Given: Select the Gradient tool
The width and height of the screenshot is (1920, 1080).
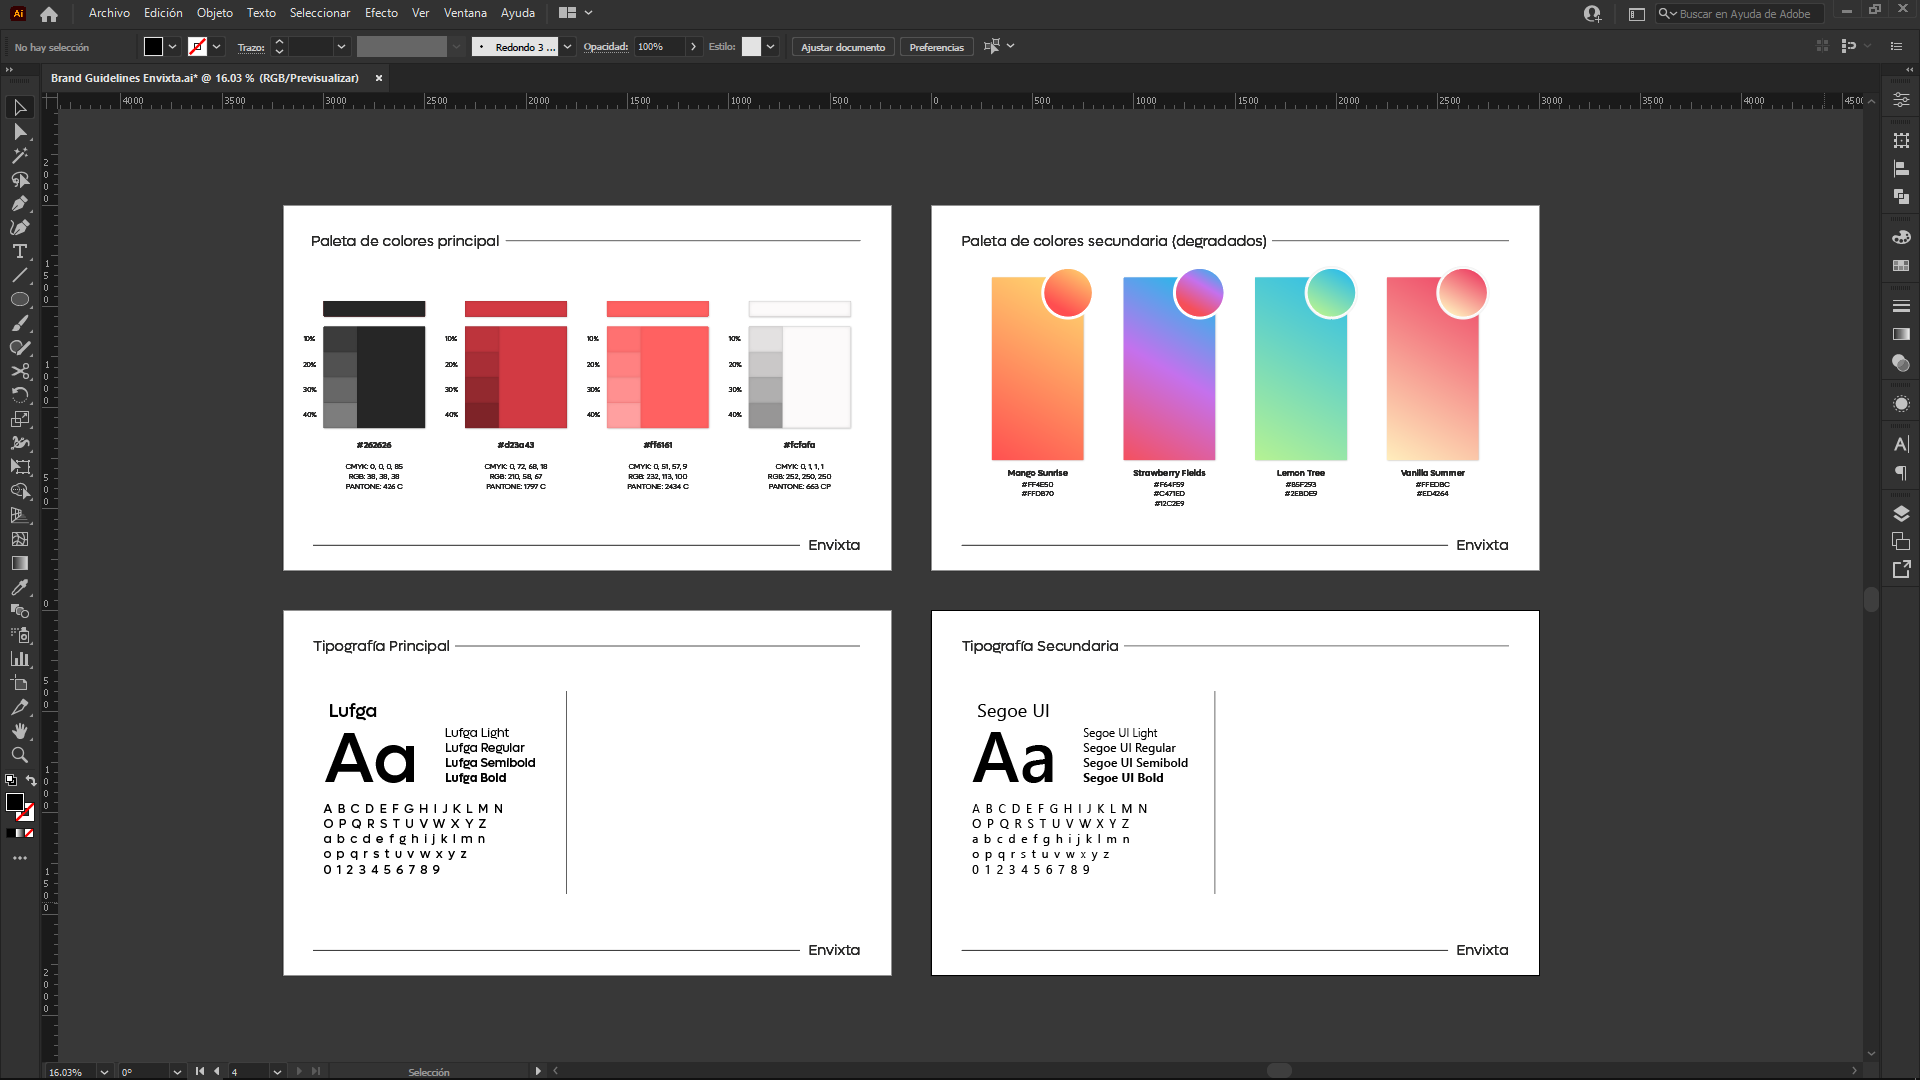Looking at the screenshot, I should click(20, 563).
